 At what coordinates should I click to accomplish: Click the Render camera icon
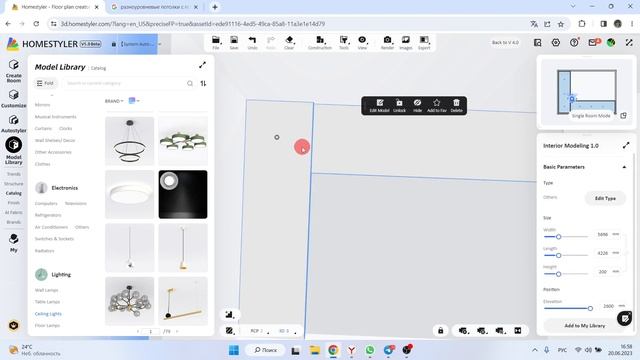click(387, 42)
